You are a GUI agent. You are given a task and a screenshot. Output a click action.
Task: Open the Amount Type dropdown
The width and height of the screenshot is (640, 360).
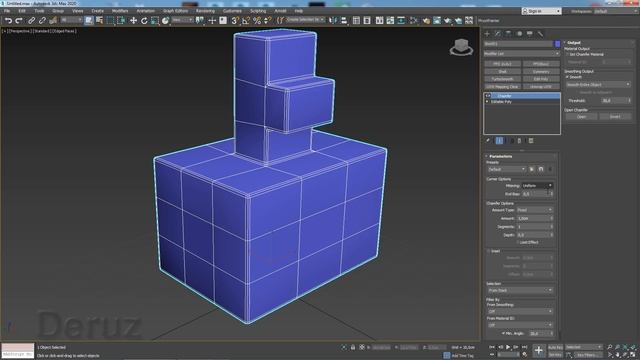[x=535, y=210]
